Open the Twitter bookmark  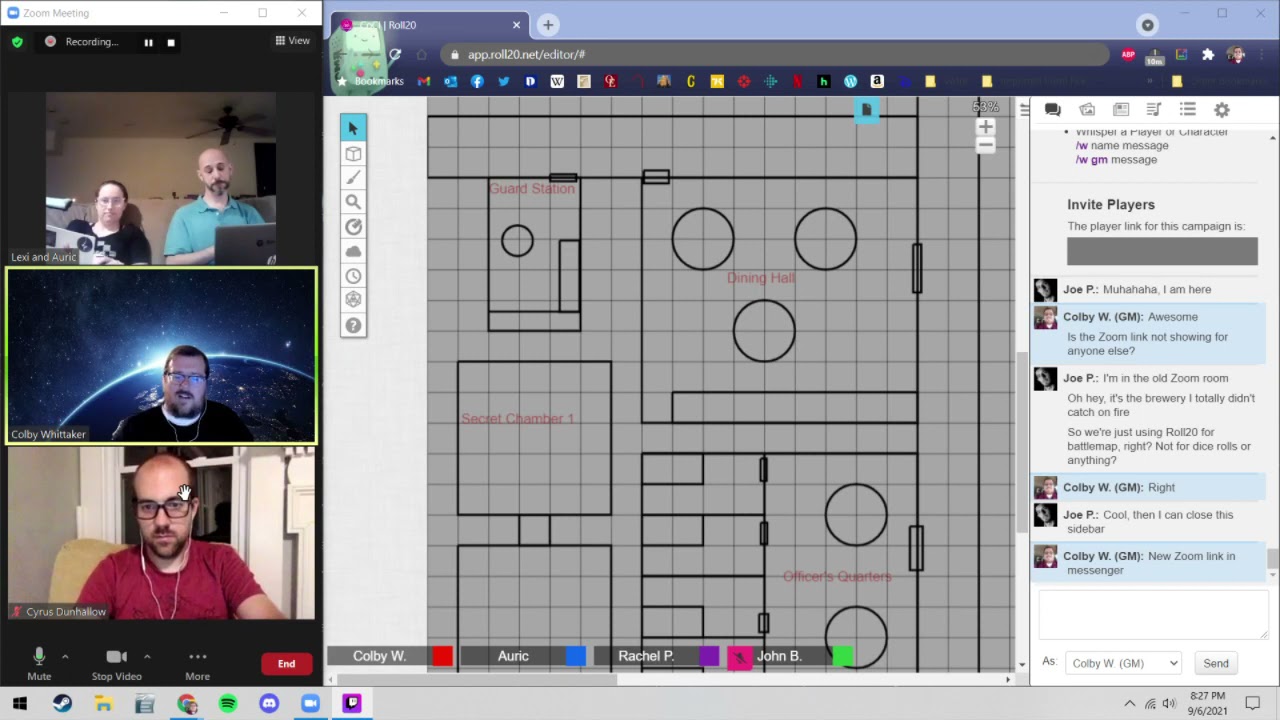pyautogui.click(x=504, y=81)
